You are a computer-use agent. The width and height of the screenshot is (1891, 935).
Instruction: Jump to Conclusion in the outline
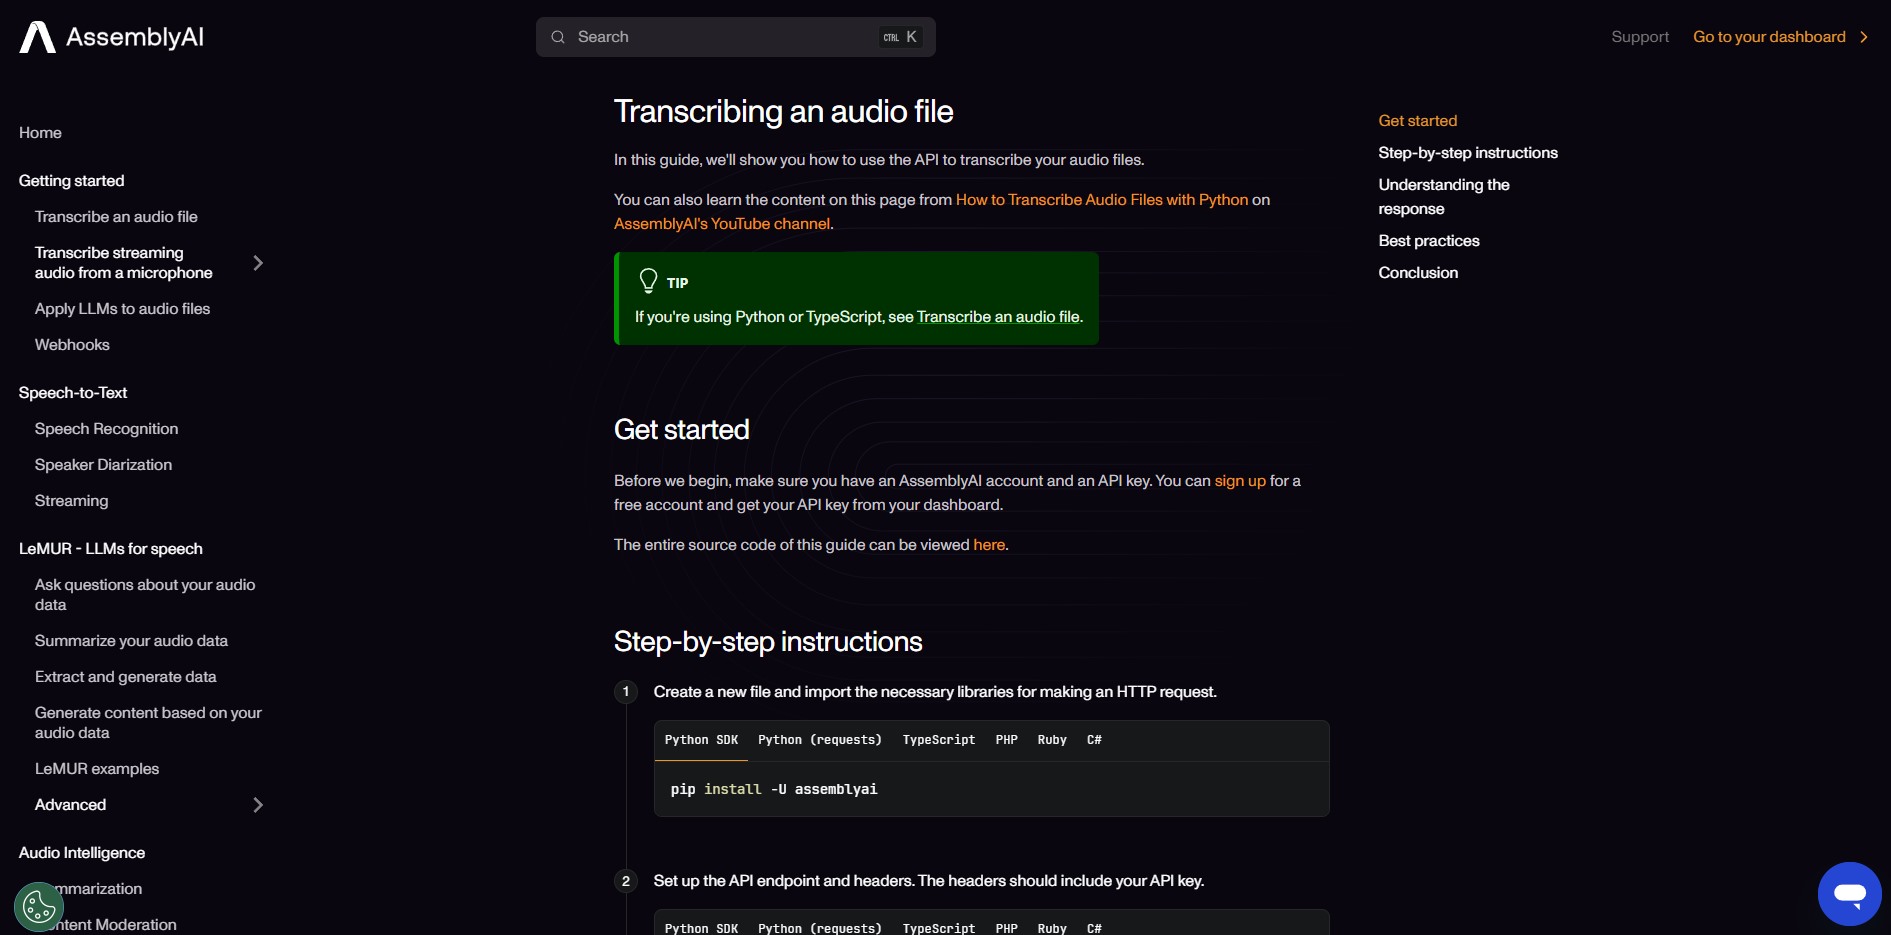[1418, 273]
